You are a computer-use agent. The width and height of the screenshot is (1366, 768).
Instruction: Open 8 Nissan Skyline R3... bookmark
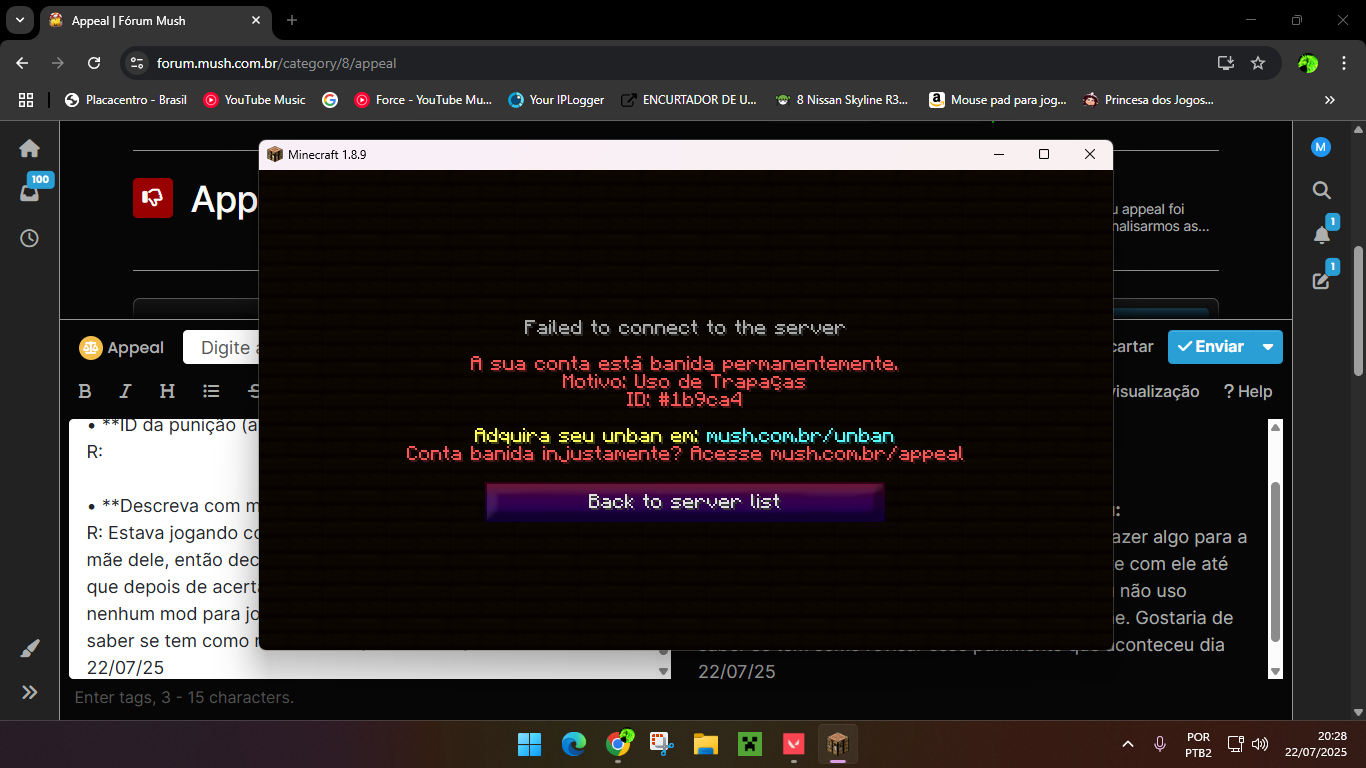tap(842, 100)
